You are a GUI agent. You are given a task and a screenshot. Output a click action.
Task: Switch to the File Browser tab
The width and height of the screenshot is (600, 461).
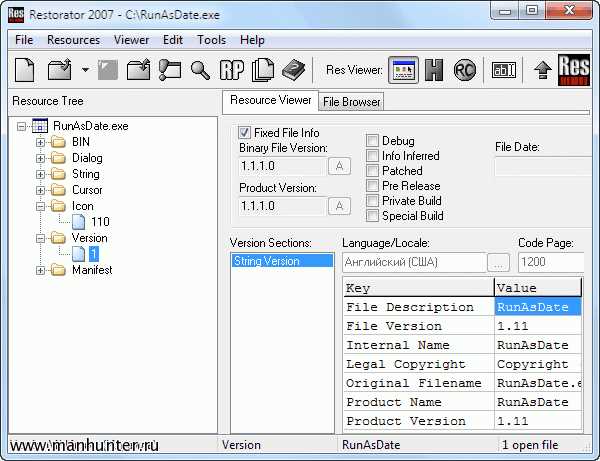click(351, 102)
